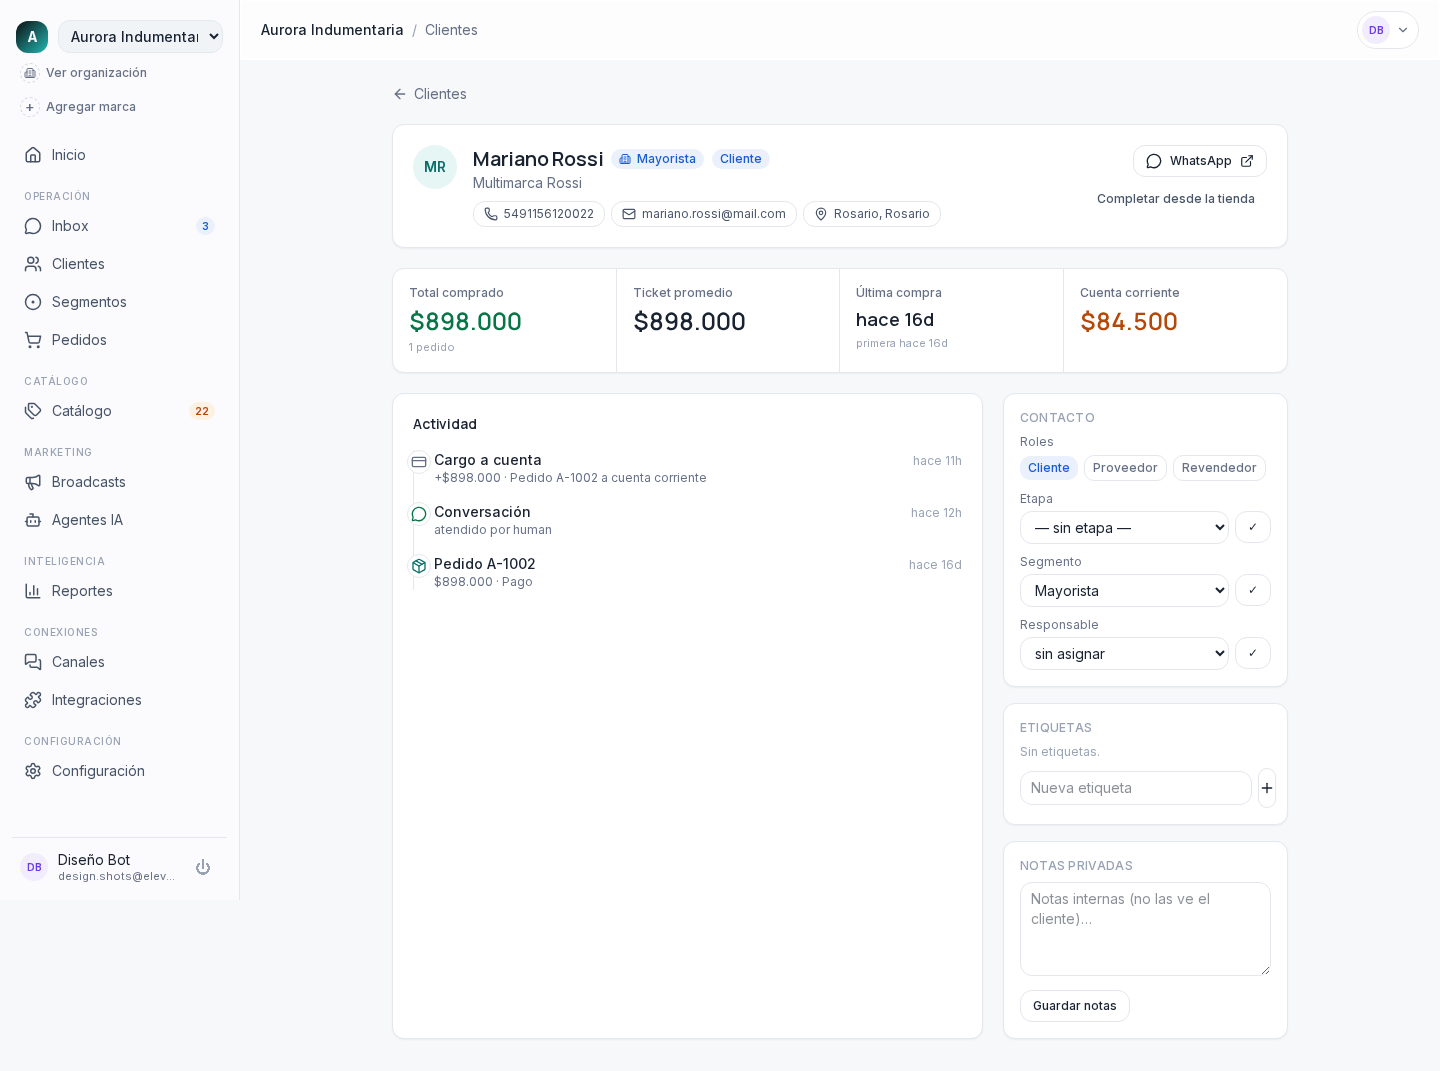The width and height of the screenshot is (1440, 1071).
Task: Click the Diseño Bot DB avatar in sidebar
Action: tap(34, 867)
